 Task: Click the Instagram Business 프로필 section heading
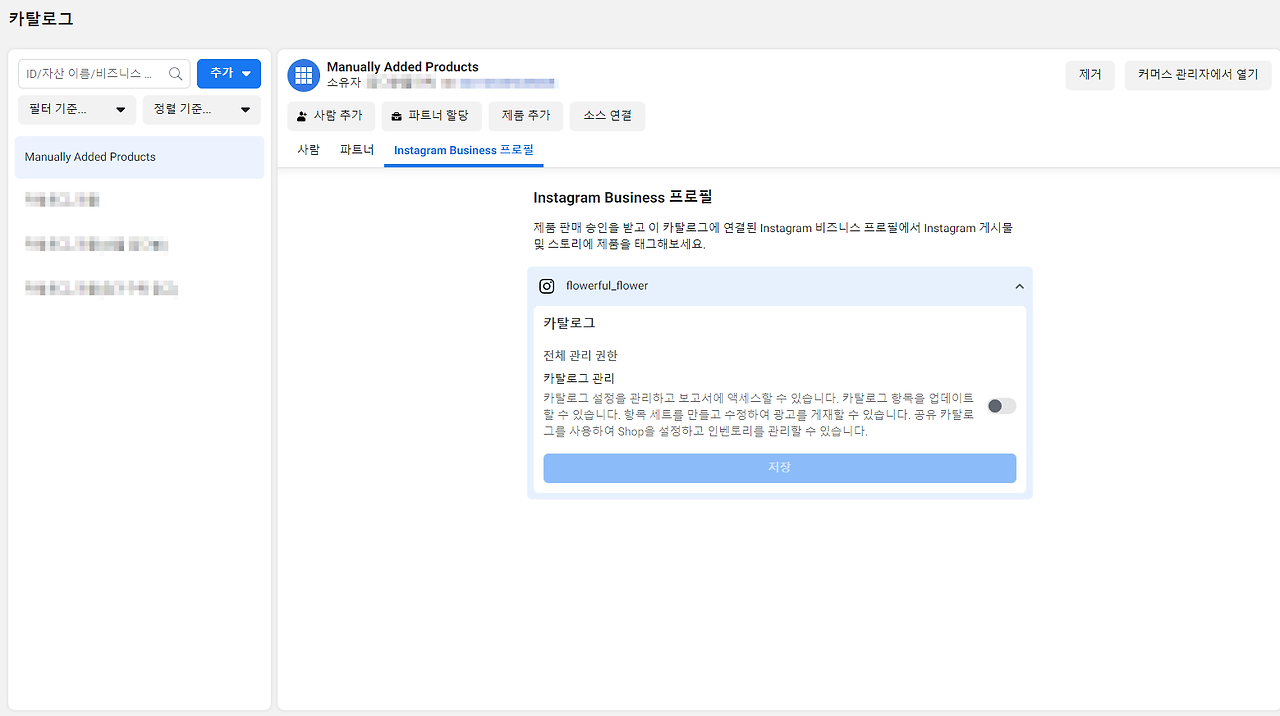click(623, 197)
